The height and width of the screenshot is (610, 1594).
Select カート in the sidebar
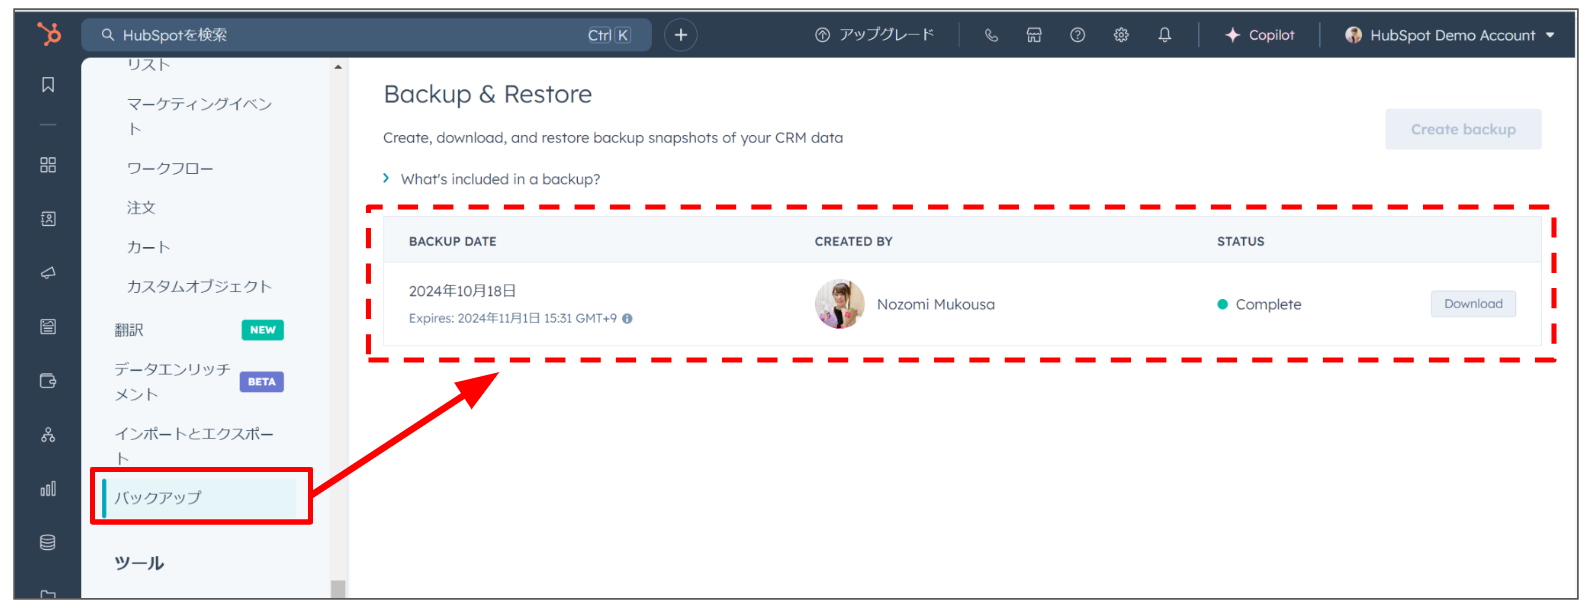point(148,247)
